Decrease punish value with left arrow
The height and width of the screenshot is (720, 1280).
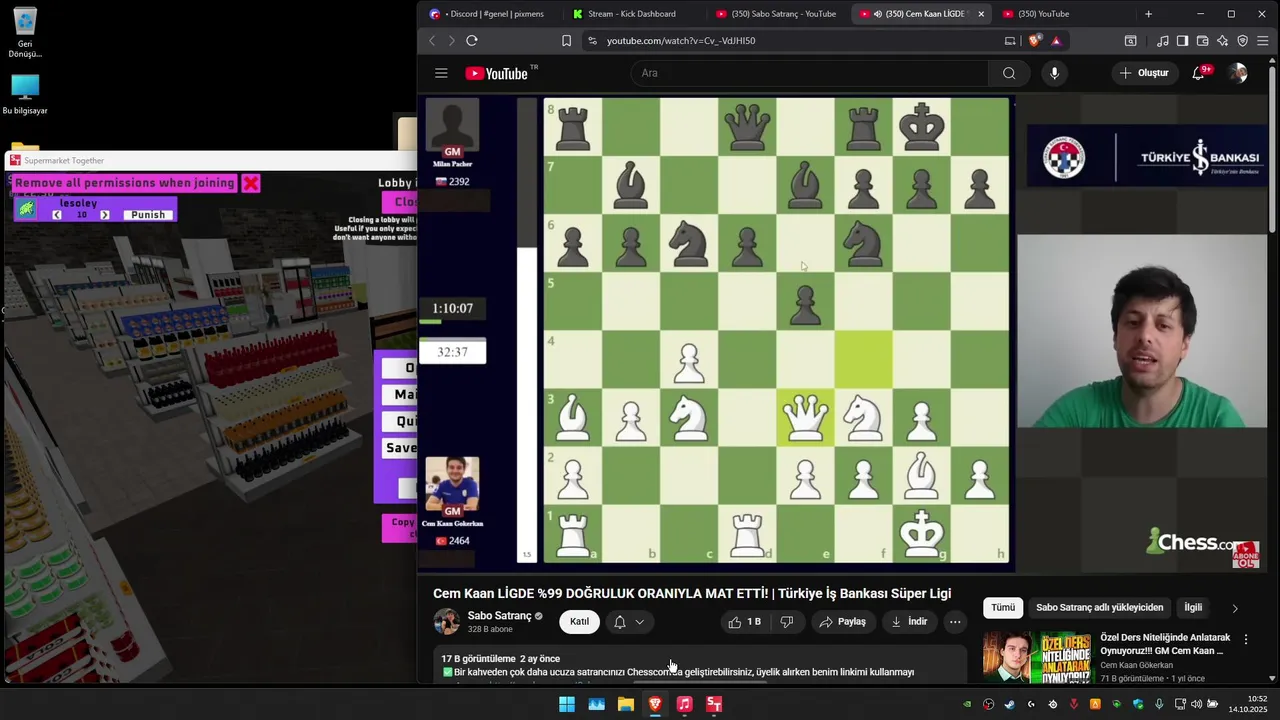(x=57, y=215)
